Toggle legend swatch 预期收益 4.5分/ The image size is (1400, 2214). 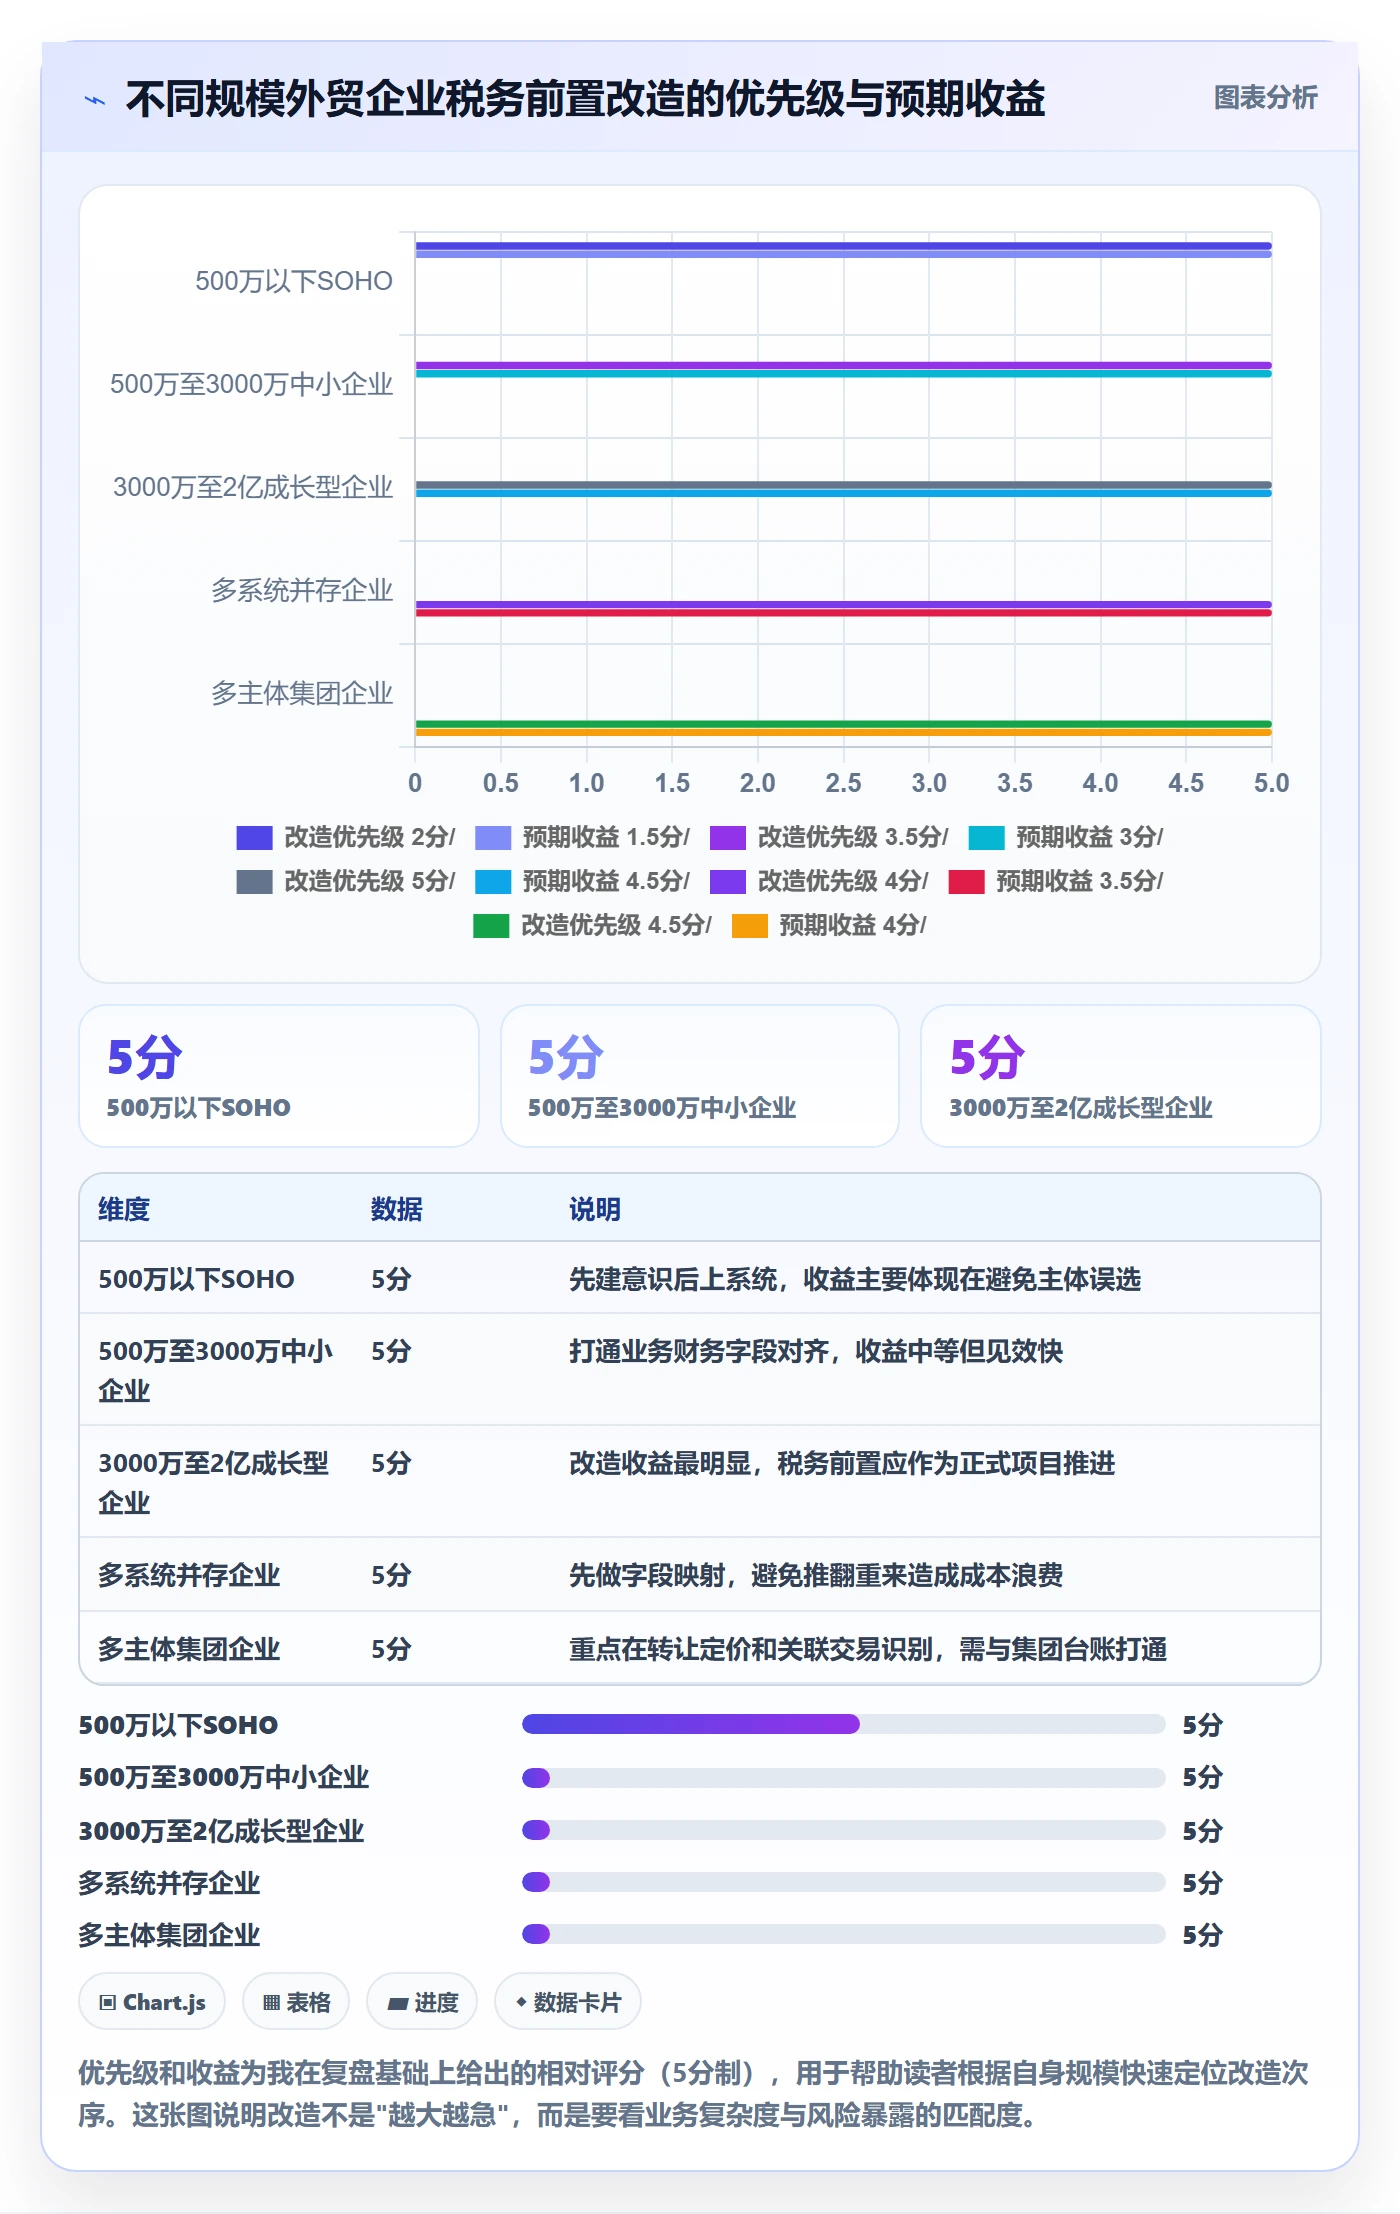pos(492,882)
